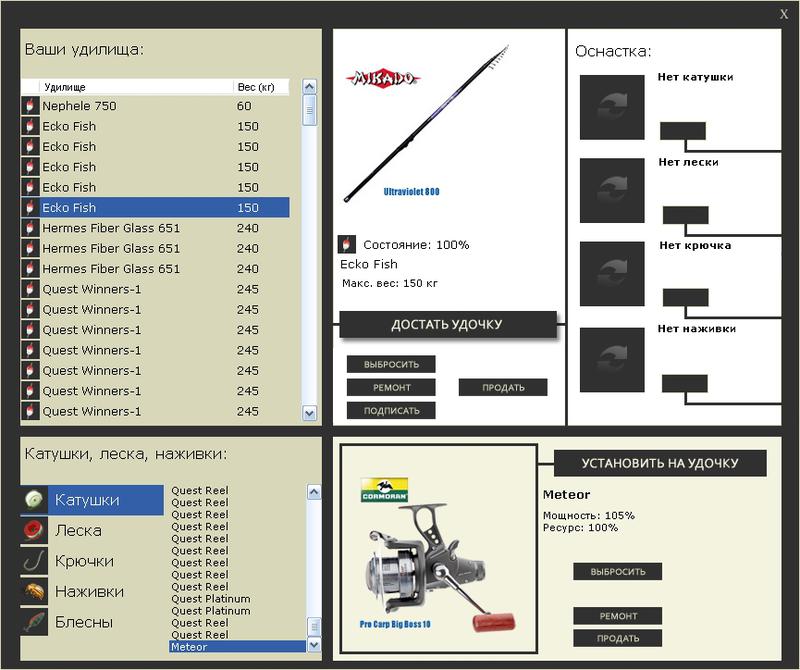The height and width of the screenshot is (670, 800).
Task: Click rod list scrollbar down arrow
Action: pyautogui.click(x=309, y=413)
